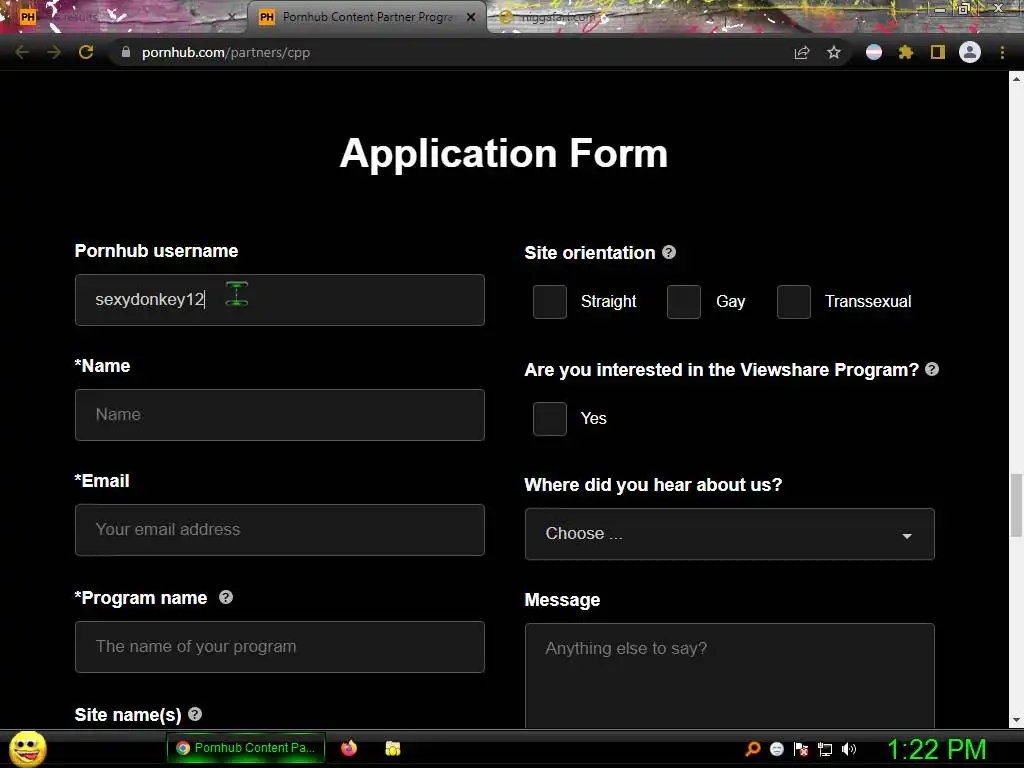Open the smiley face Start button

point(27,748)
